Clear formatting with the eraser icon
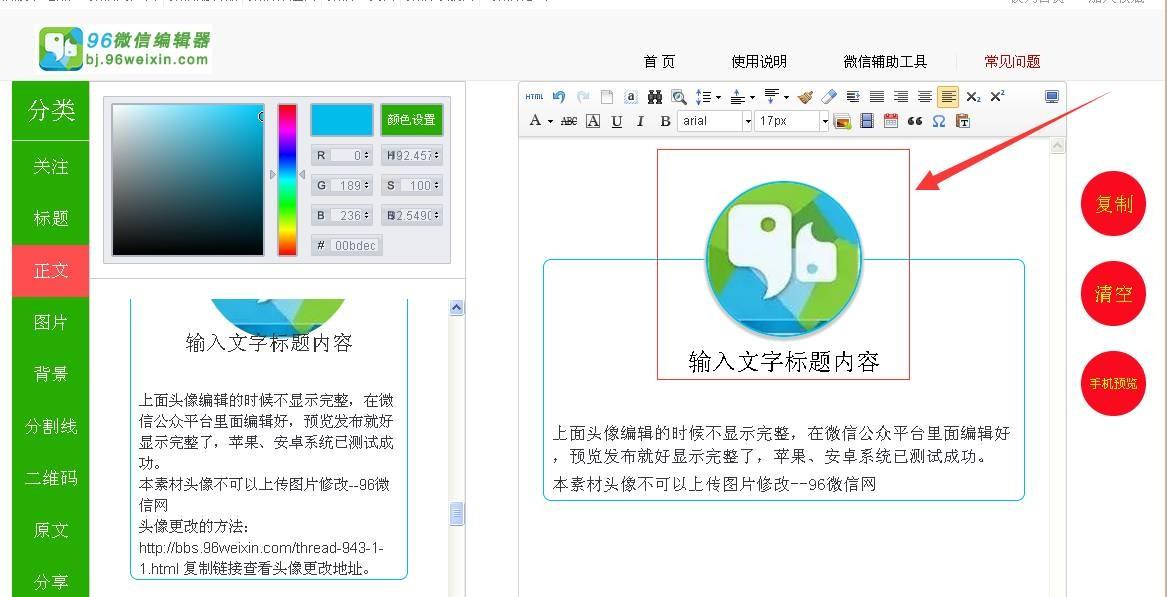Image resolution: width=1167 pixels, height=597 pixels. tap(828, 97)
